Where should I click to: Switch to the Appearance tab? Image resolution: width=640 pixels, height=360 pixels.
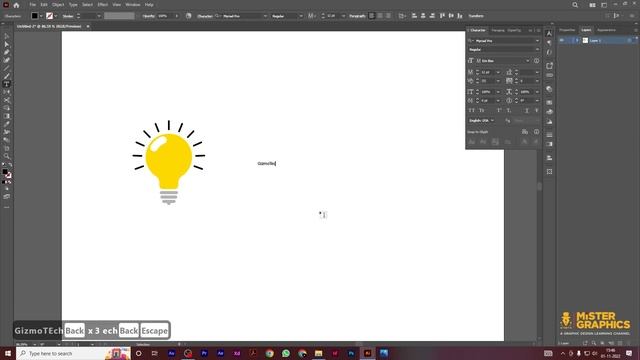tap(606, 30)
